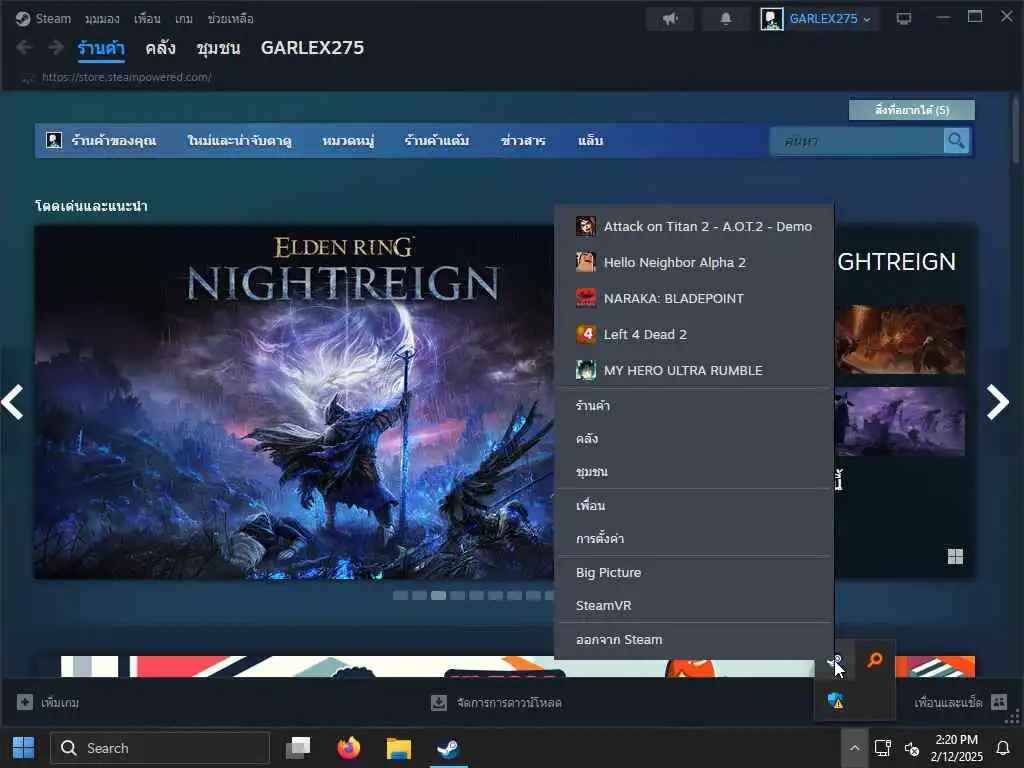Open the มุมมอง menu
Image resolution: width=1024 pixels, height=768 pixels.
pos(102,19)
